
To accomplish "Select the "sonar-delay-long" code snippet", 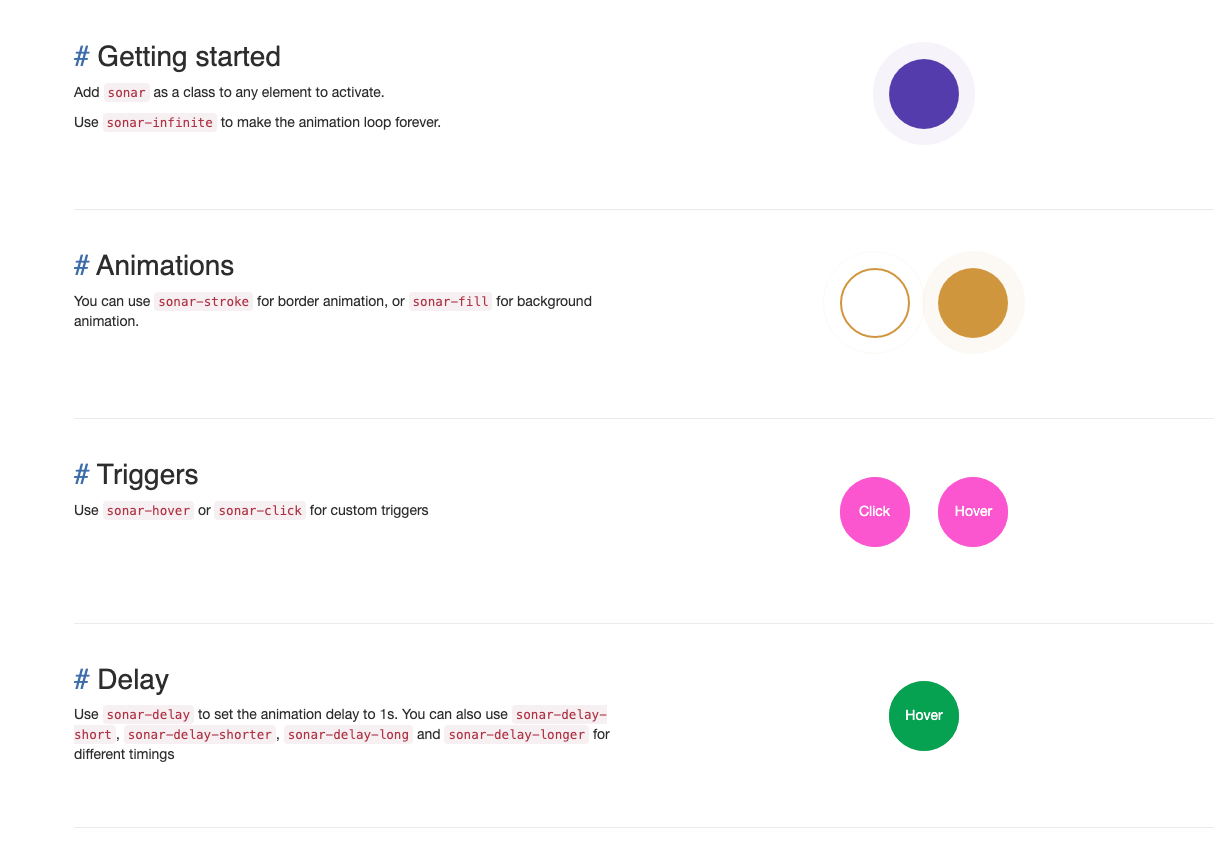I will (348, 734).
